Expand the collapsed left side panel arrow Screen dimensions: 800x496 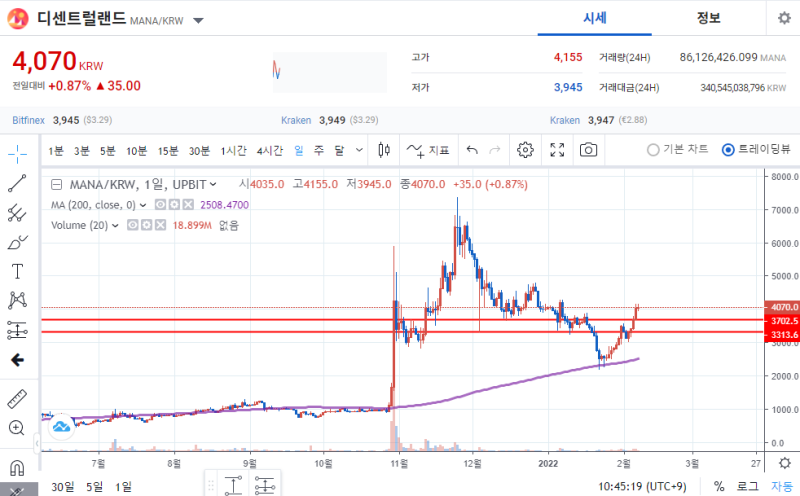37,443
